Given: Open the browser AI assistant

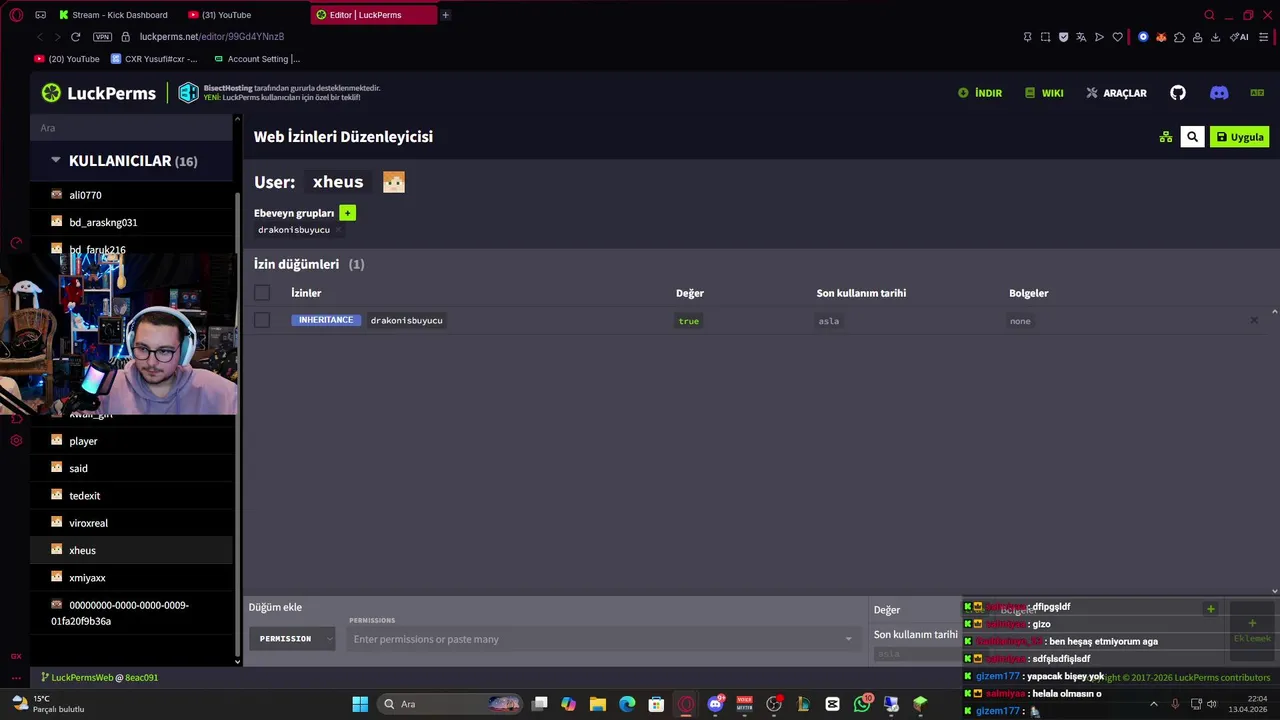Looking at the screenshot, I should pyautogui.click(x=1240, y=37).
